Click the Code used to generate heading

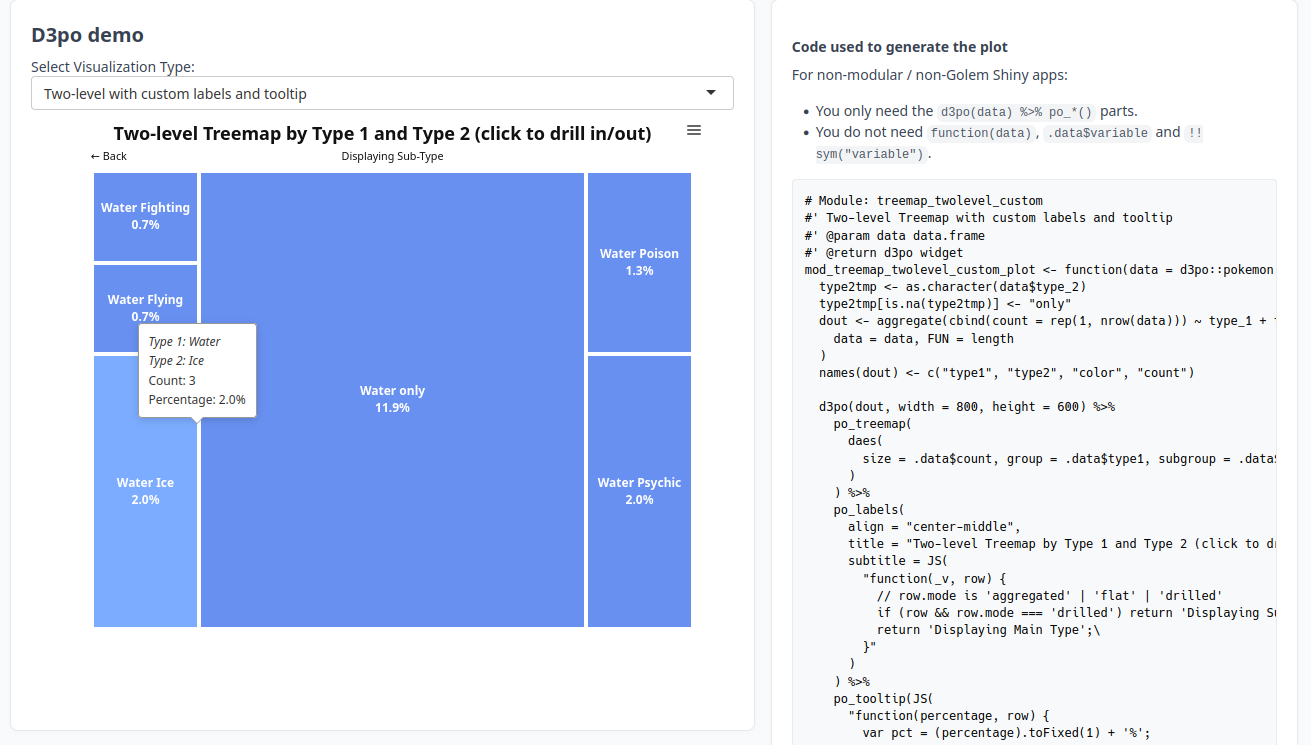(x=899, y=47)
